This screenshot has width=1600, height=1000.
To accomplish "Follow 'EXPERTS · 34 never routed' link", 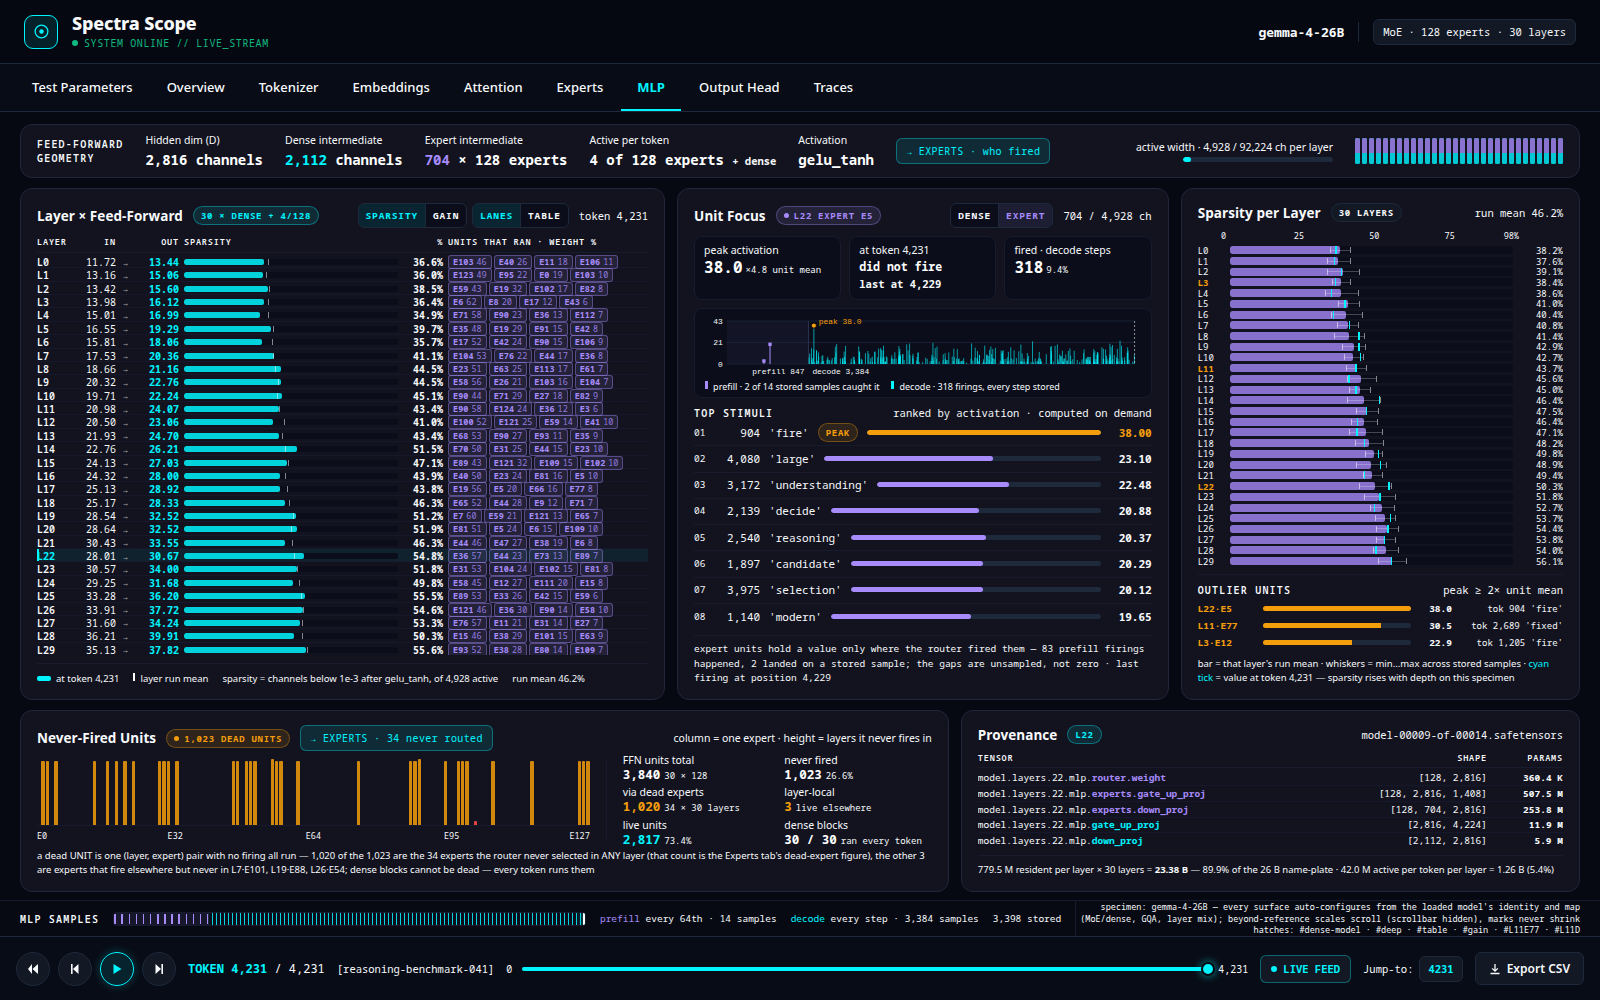I will point(396,738).
